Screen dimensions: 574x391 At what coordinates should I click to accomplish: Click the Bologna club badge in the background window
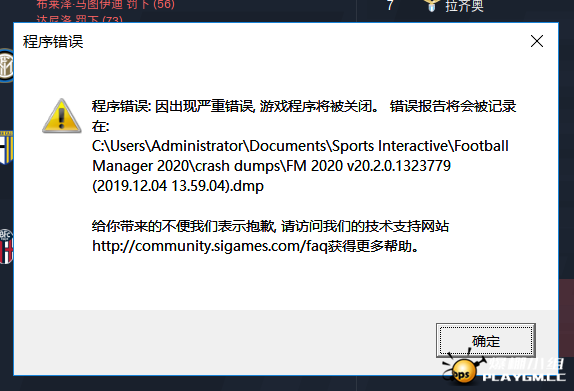[x=7, y=246]
